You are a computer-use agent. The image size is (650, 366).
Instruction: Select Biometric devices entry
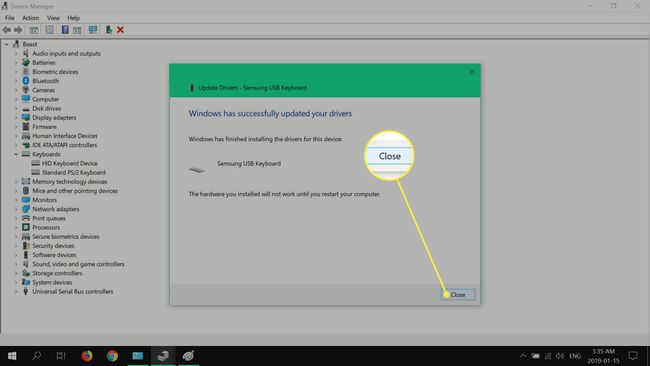point(55,72)
